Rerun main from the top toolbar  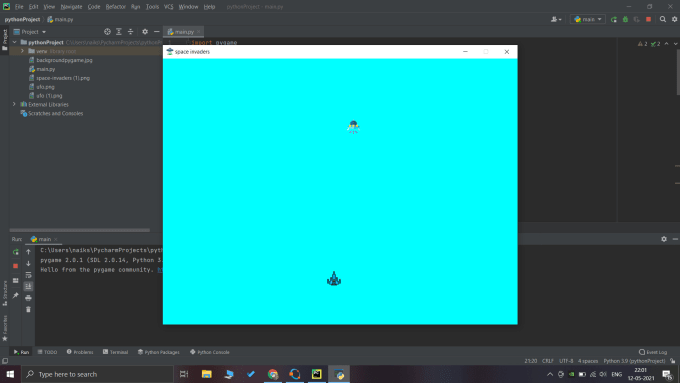point(614,20)
